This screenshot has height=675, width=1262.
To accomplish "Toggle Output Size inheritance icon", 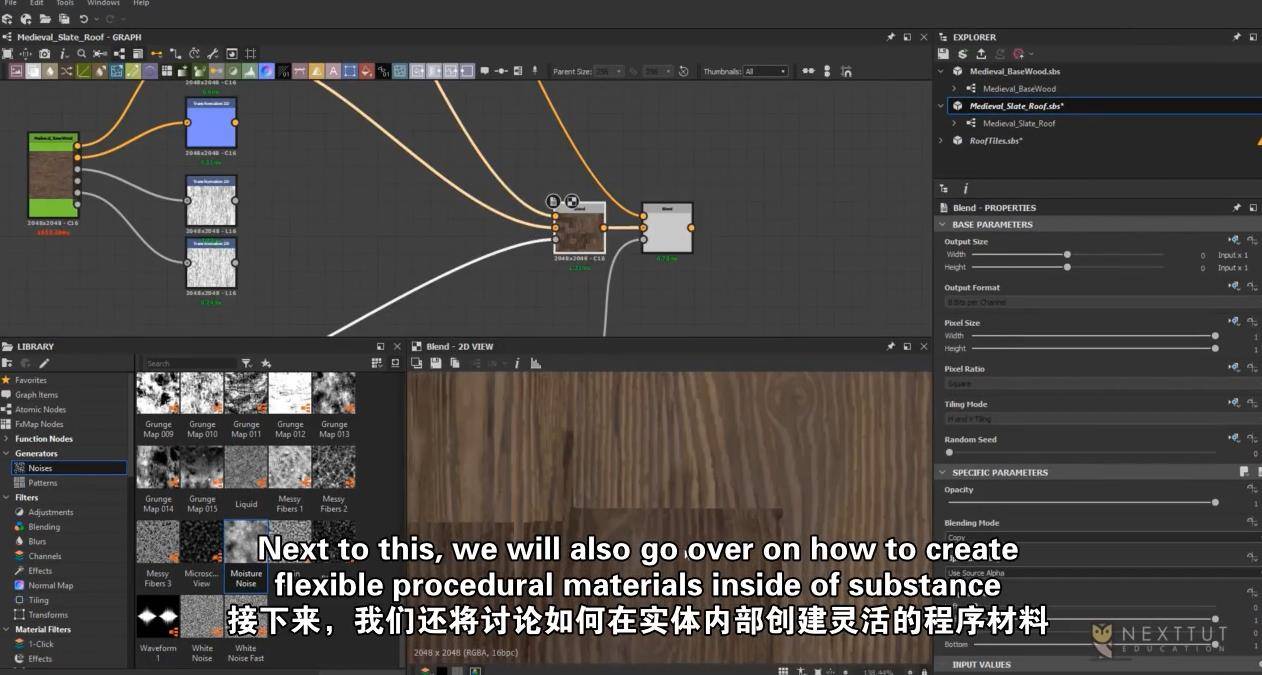I will [x=1234, y=240].
